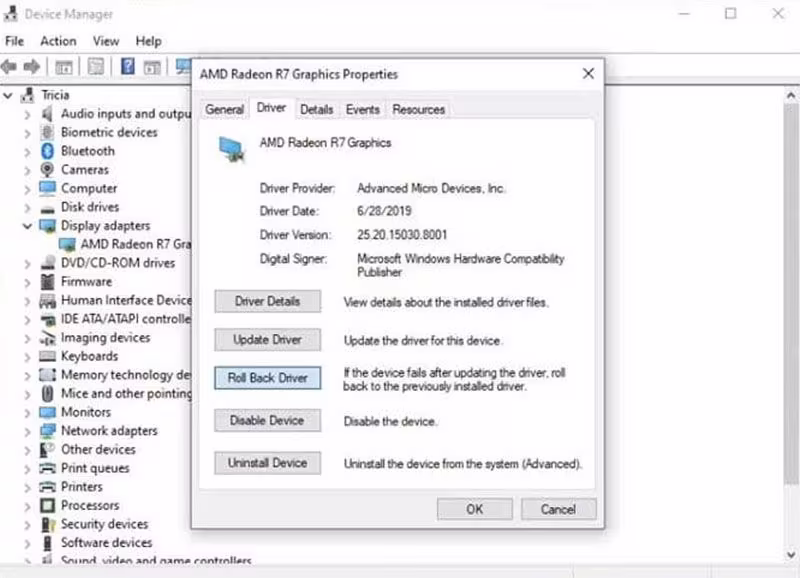Click the Imaging devices icon
This screenshot has height=578, width=800.
point(47,338)
